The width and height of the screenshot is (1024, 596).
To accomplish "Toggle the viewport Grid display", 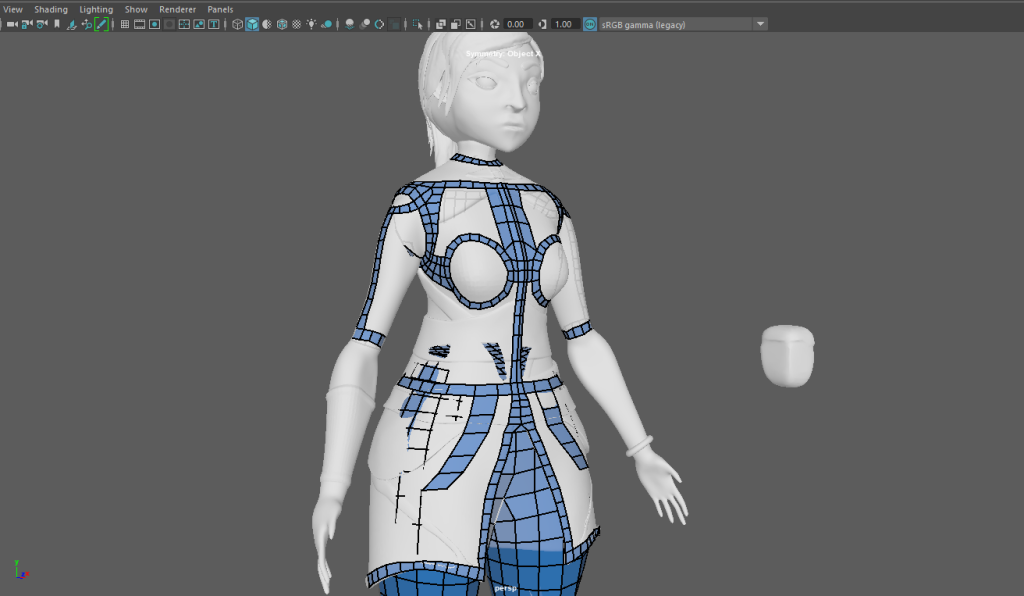I will [x=125, y=24].
